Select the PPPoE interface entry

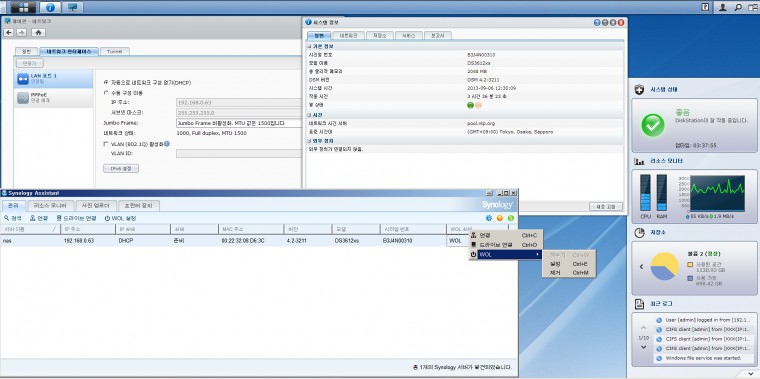click(x=53, y=98)
